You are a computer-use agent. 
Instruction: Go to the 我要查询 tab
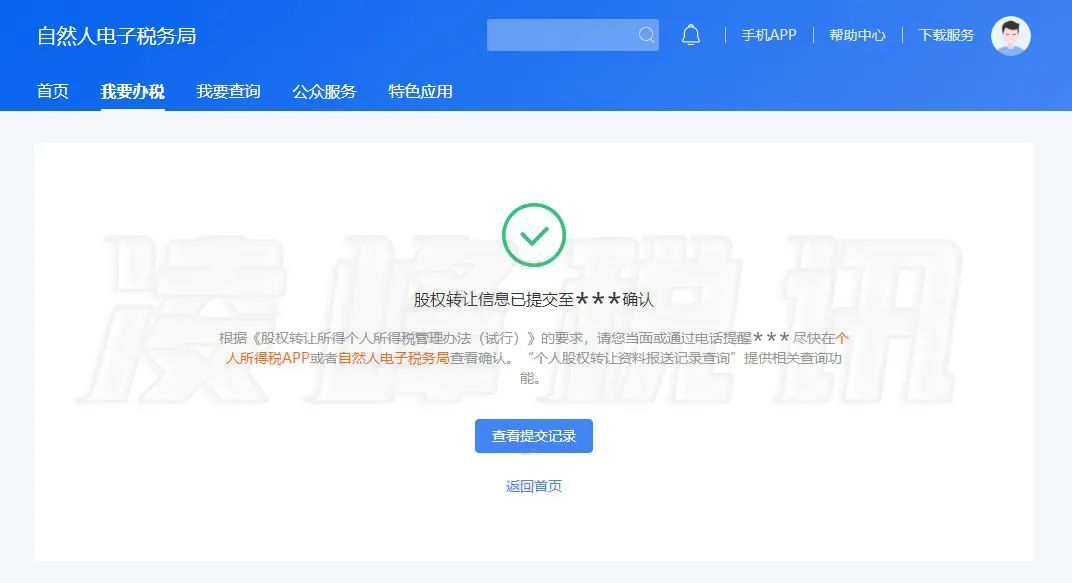coord(228,92)
